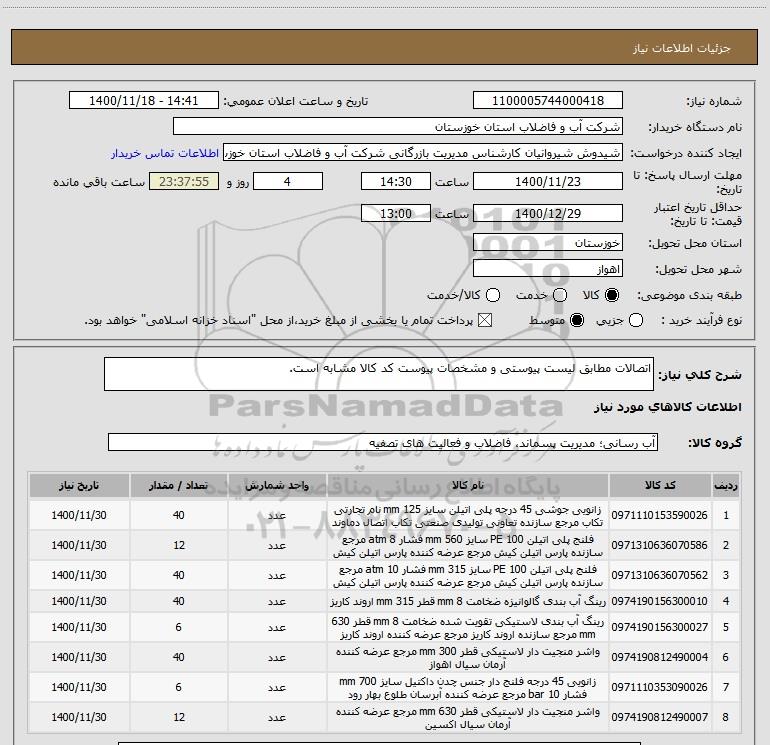The width and height of the screenshot is (770, 745).
Task: Click product code 0974190812490004
Action: click(660, 657)
